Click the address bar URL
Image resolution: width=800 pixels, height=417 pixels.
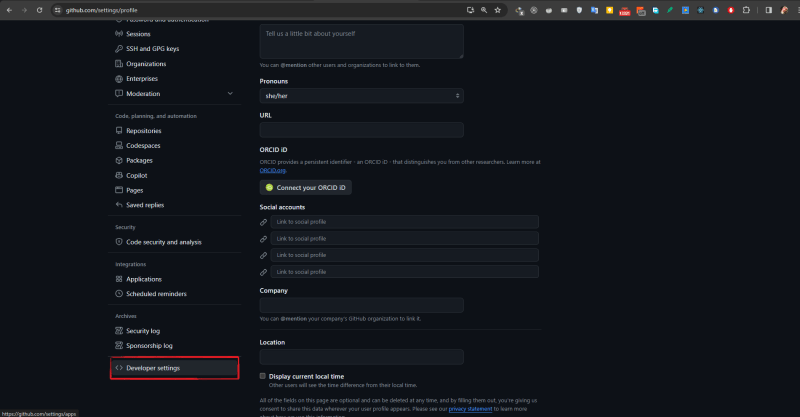tap(102, 10)
